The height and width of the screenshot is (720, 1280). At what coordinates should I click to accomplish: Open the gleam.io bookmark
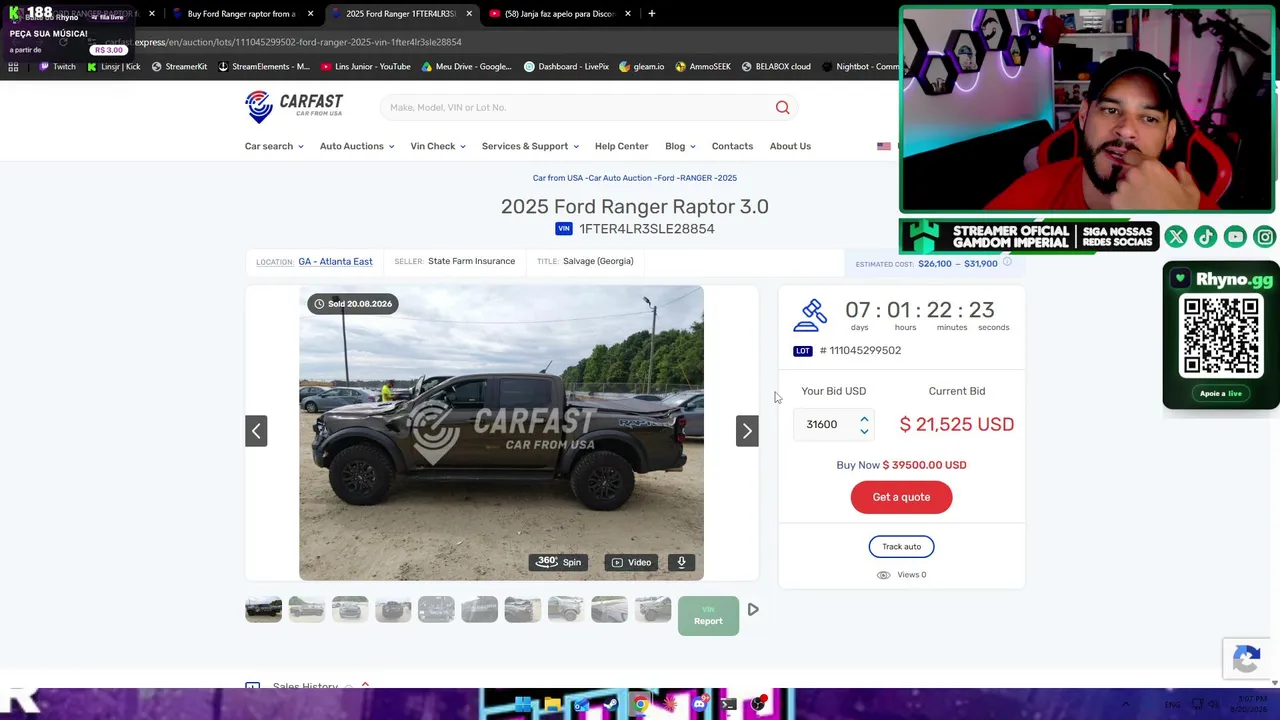point(642,67)
